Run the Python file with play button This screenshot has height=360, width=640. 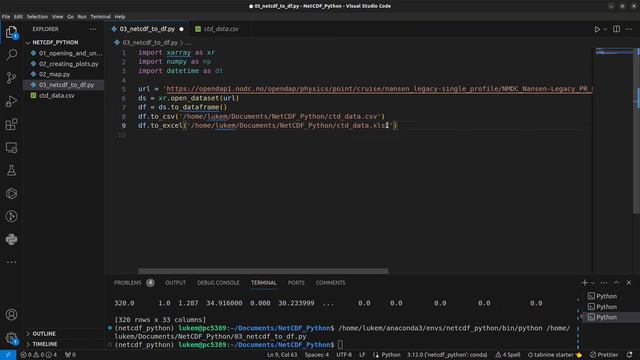click(597, 29)
